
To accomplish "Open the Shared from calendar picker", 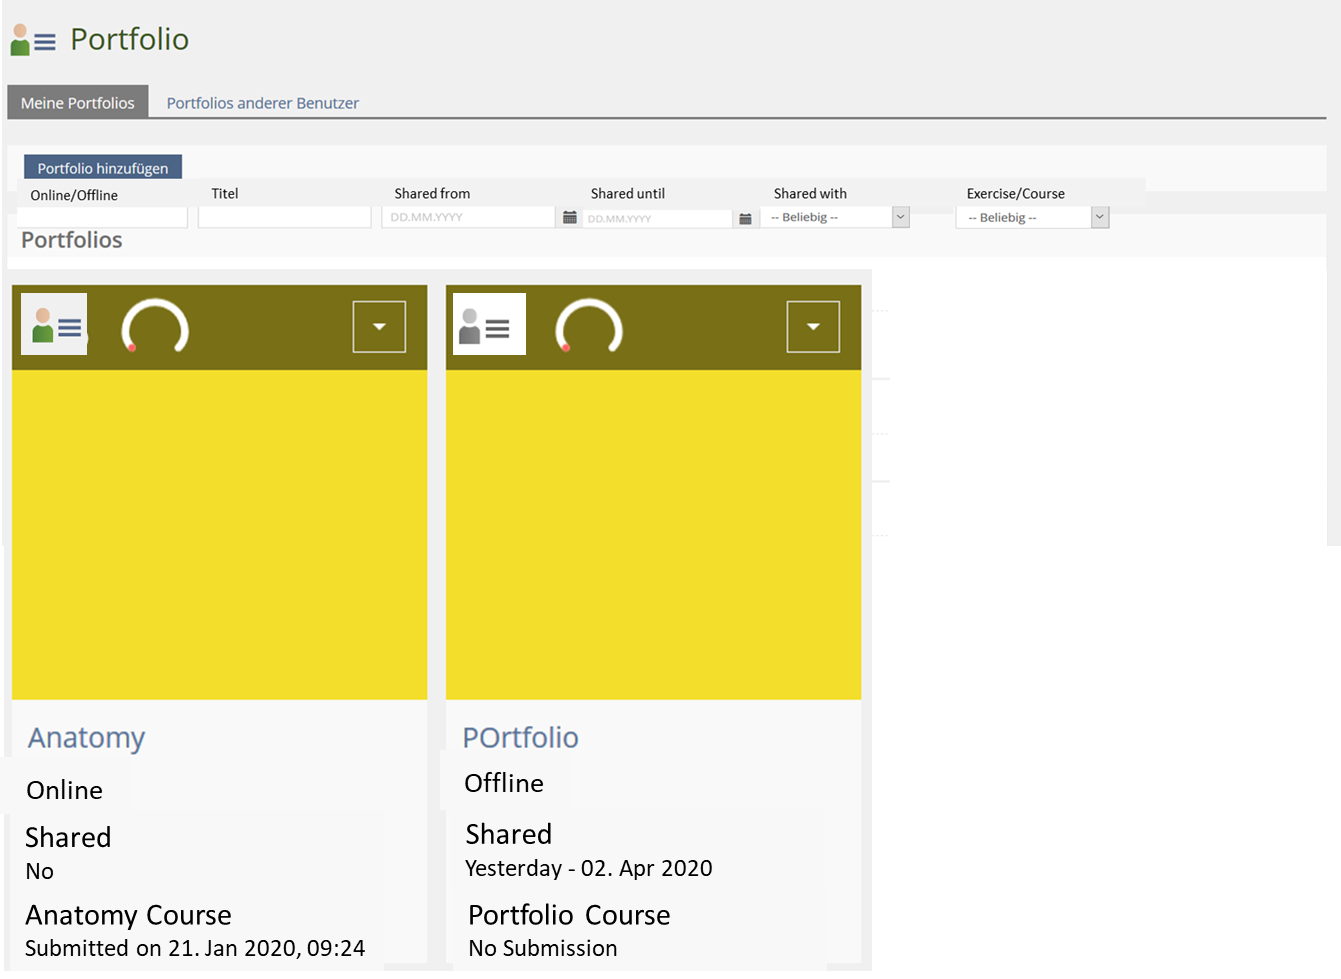I will [569, 217].
